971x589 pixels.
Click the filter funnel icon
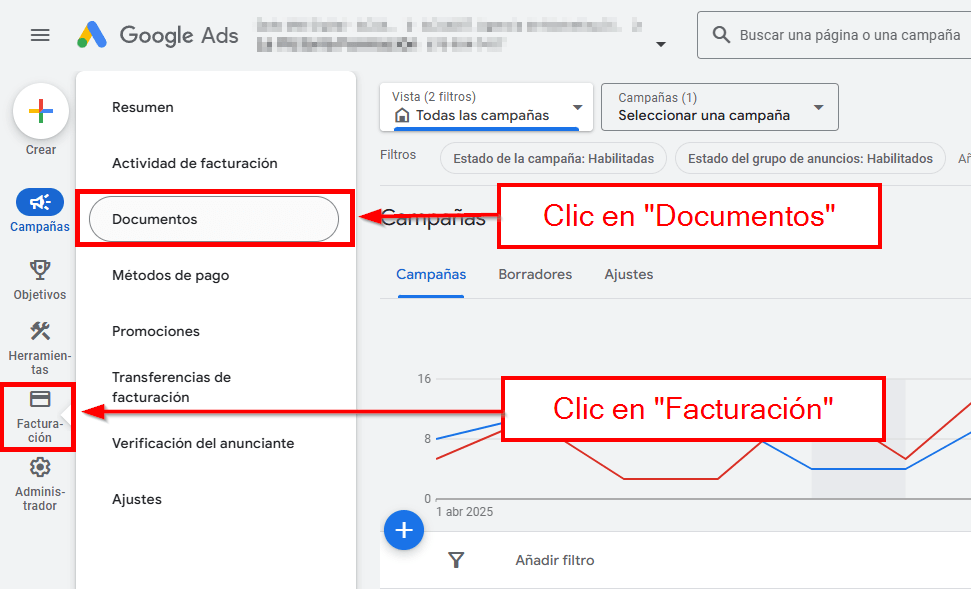click(x=456, y=560)
